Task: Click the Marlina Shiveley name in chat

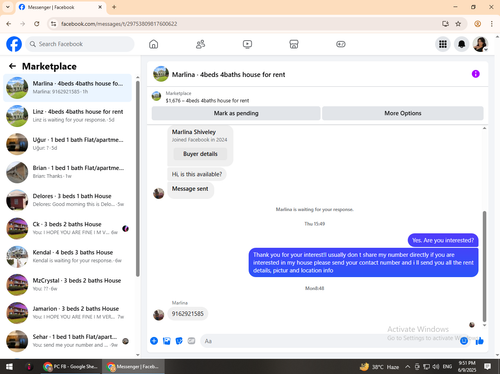Action: 194,132
